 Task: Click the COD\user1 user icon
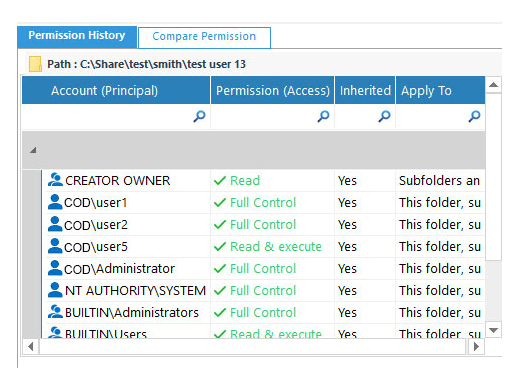point(55,202)
